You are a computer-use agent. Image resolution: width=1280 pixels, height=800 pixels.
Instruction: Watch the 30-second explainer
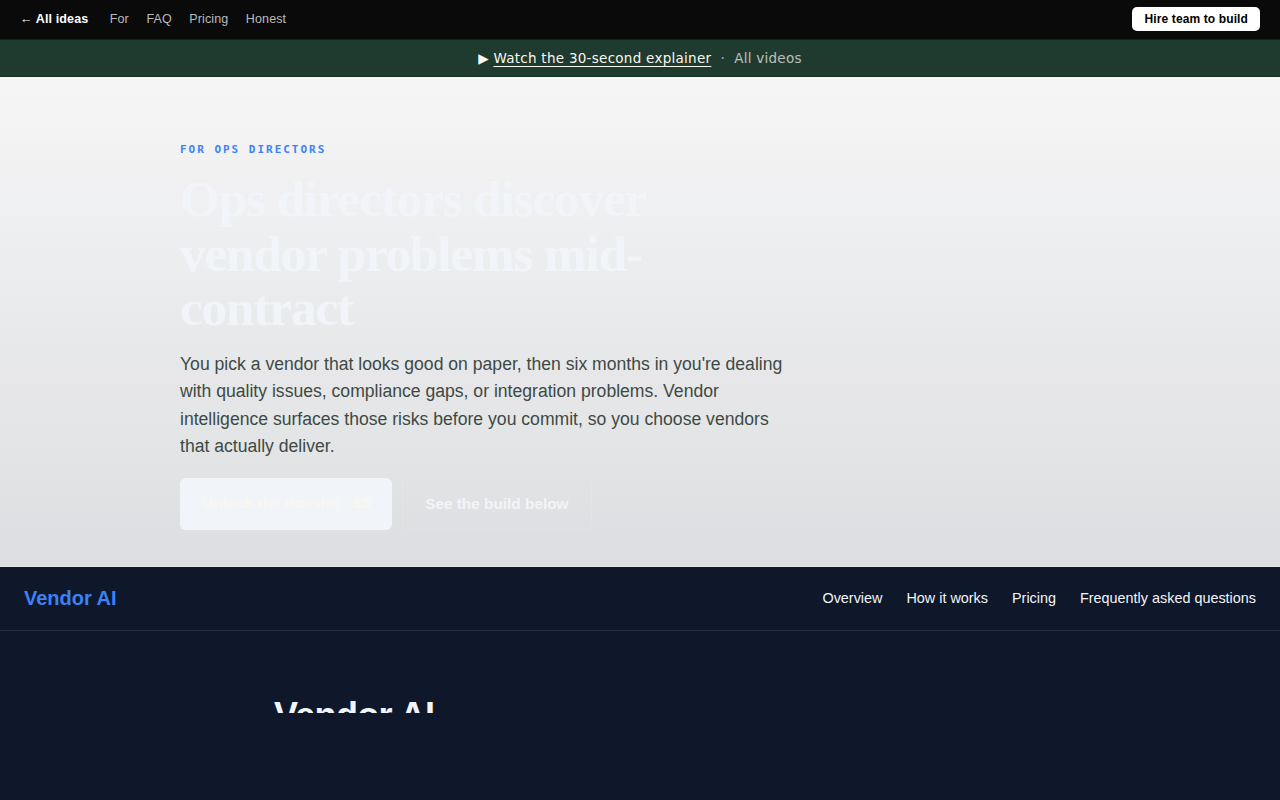tap(602, 58)
